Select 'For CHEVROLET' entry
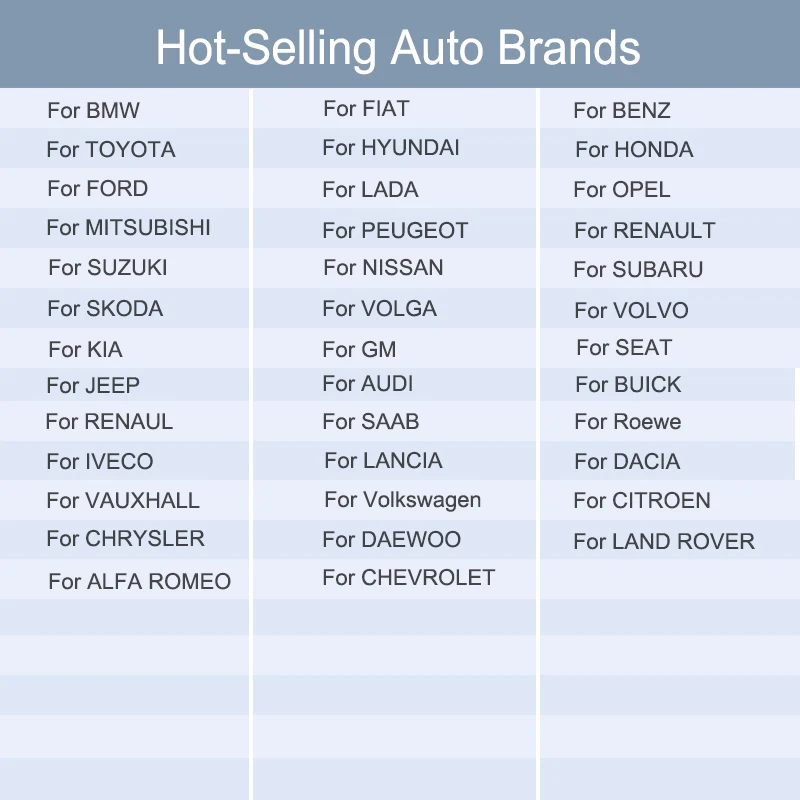Viewport: 800px width, 800px height. click(x=408, y=577)
